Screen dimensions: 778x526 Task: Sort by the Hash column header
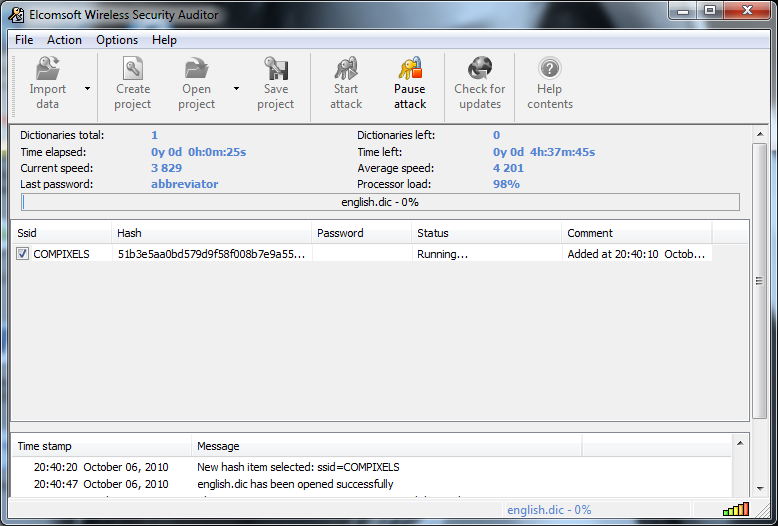pos(211,233)
